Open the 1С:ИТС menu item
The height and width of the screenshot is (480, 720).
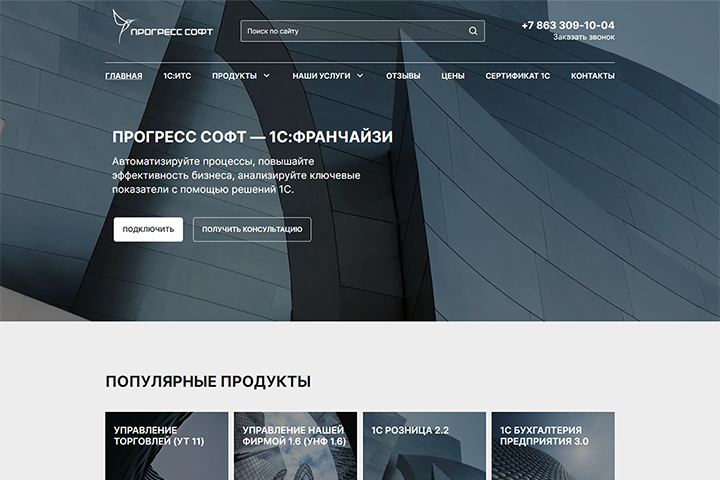(x=177, y=76)
